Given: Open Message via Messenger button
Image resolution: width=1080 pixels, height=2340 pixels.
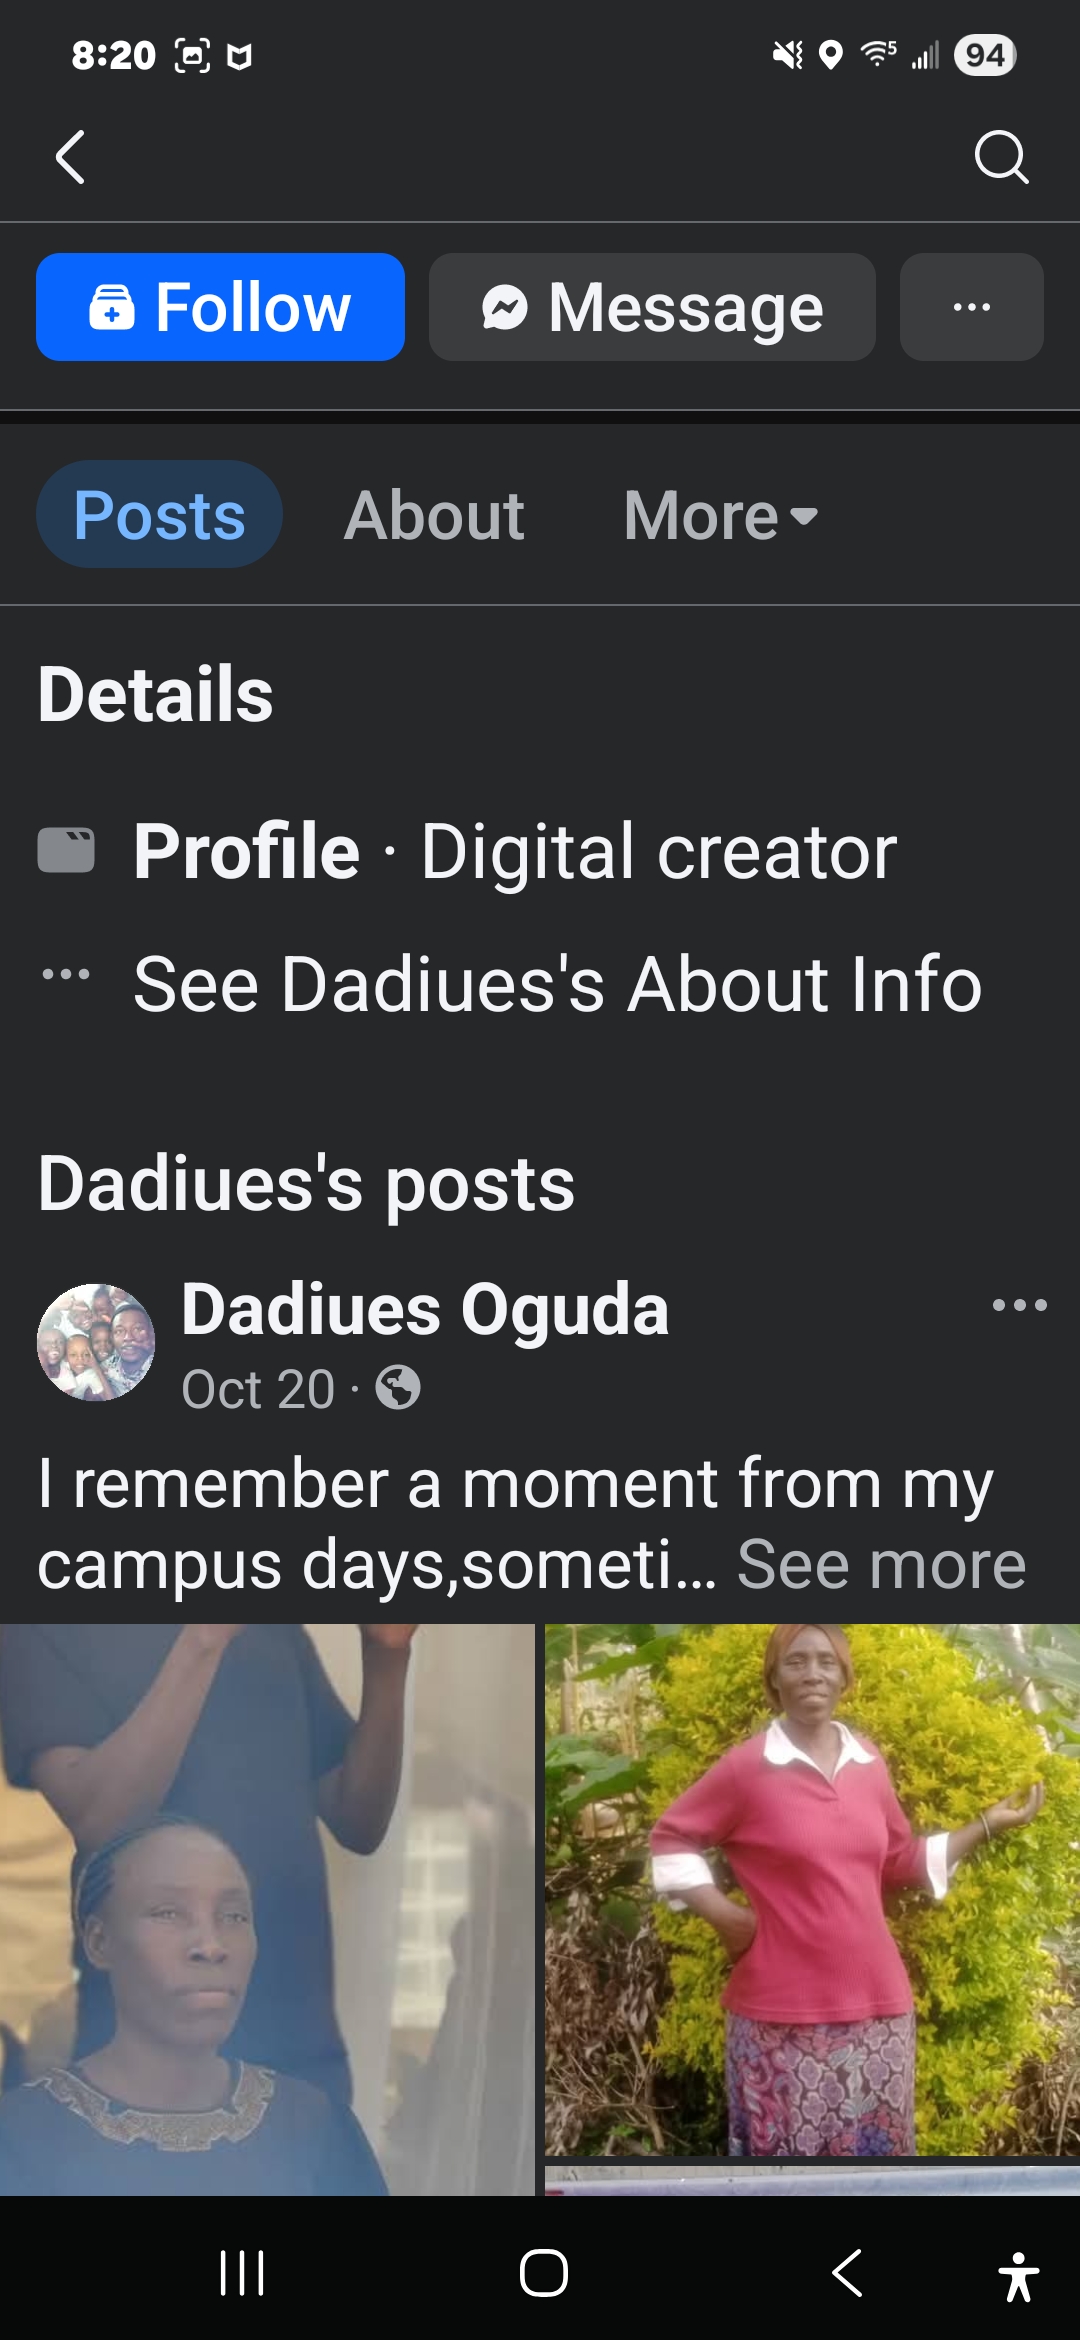Looking at the screenshot, I should pos(652,307).
